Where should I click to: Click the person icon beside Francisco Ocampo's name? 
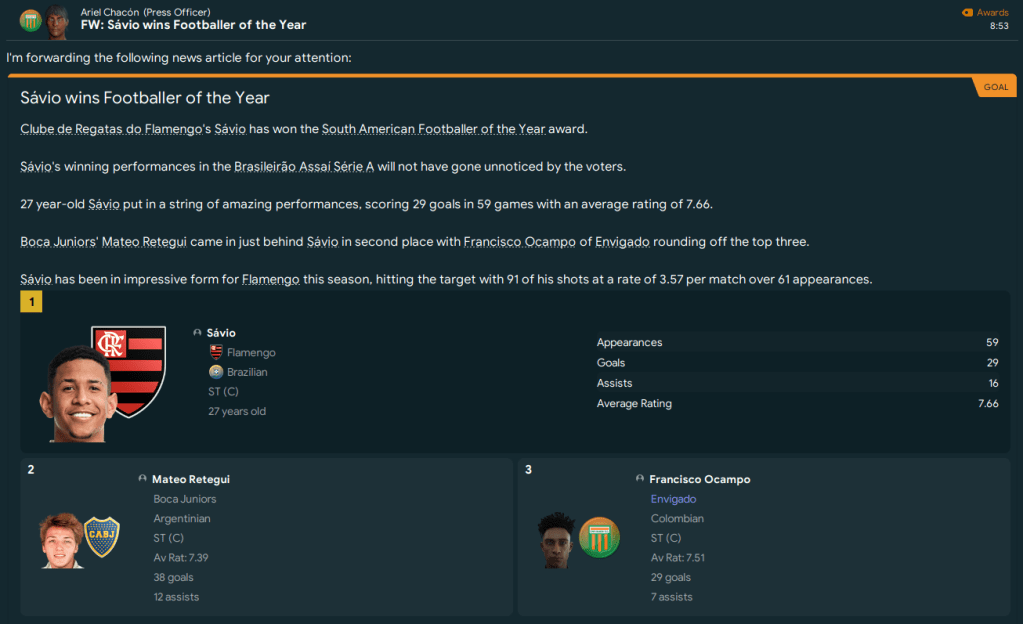[x=640, y=479]
